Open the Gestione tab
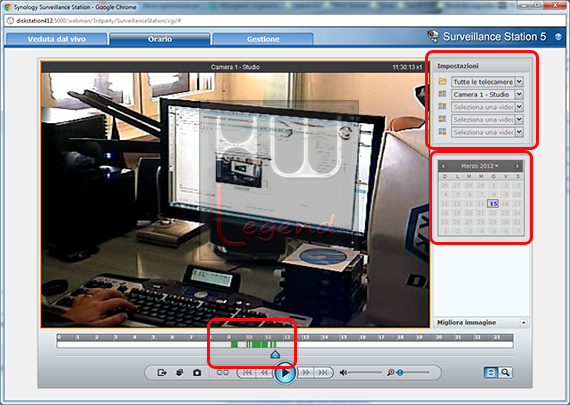This screenshot has width=570, height=405. click(263, 39)
